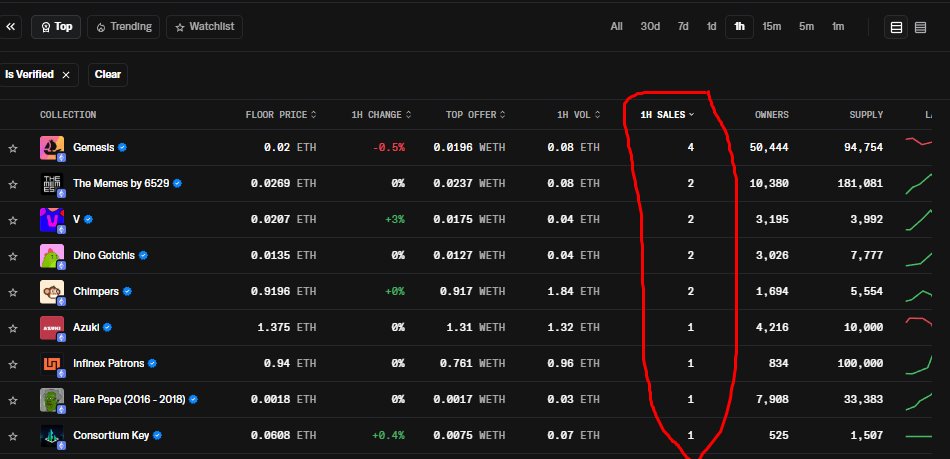Click the Collection column header

pos(68,115)
